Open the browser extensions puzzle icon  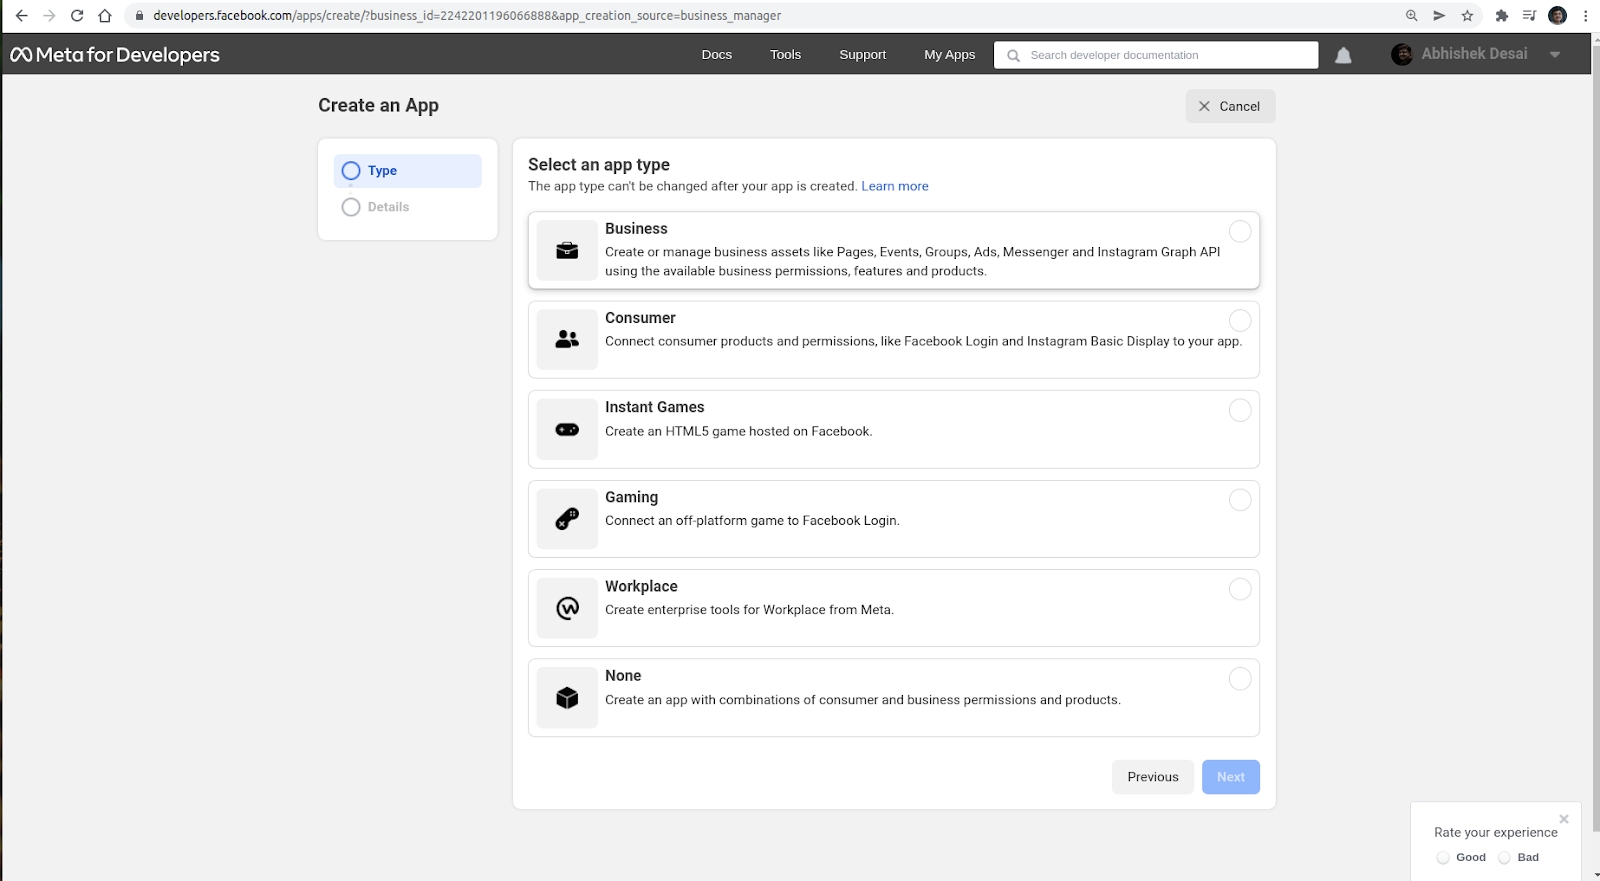tap(1501, 16)
